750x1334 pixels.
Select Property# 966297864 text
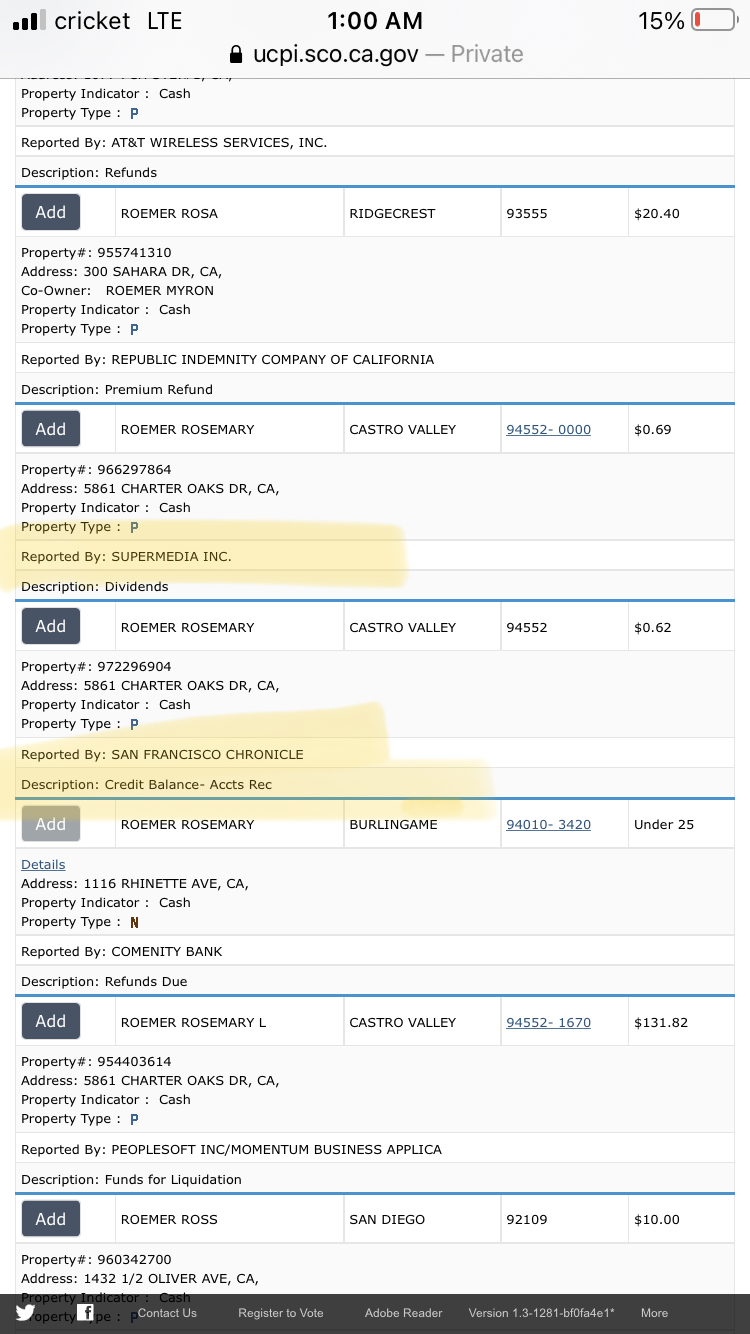click(96, 469)
